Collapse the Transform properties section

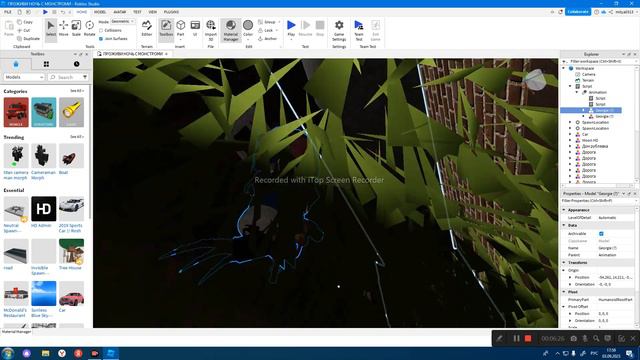(x=564, y=262)
